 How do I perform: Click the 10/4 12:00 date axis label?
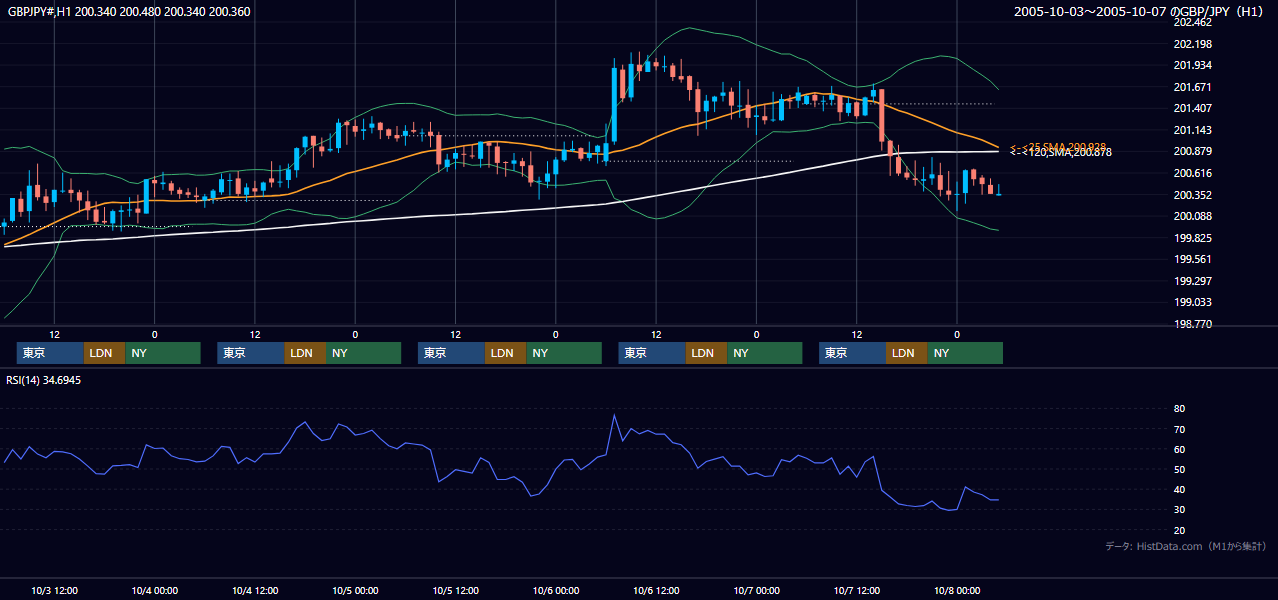point(255,591)
